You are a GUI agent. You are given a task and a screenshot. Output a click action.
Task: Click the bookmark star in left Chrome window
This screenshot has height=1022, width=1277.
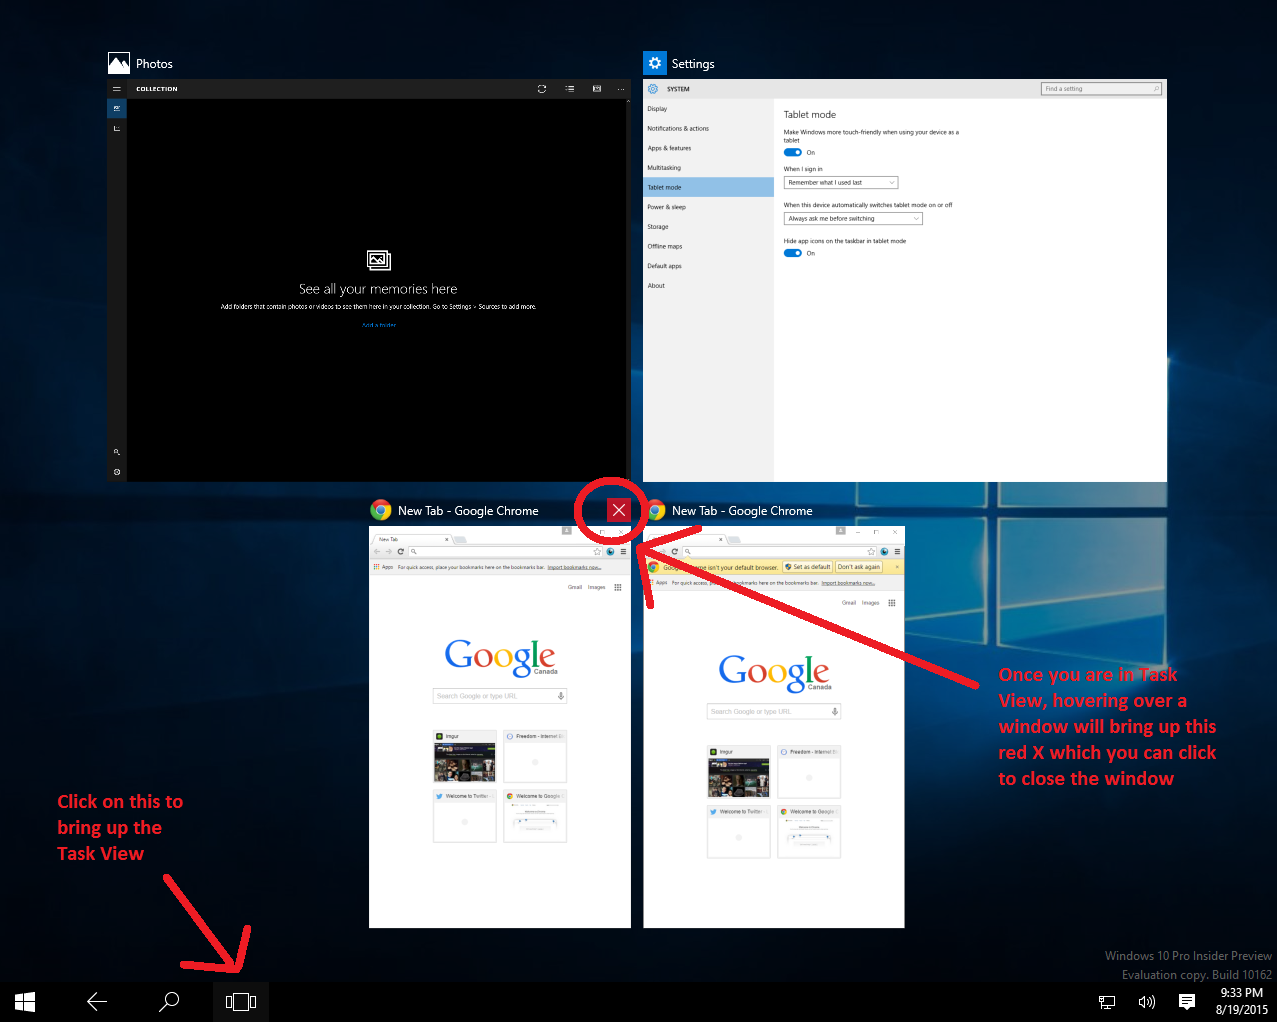(597, 551)
